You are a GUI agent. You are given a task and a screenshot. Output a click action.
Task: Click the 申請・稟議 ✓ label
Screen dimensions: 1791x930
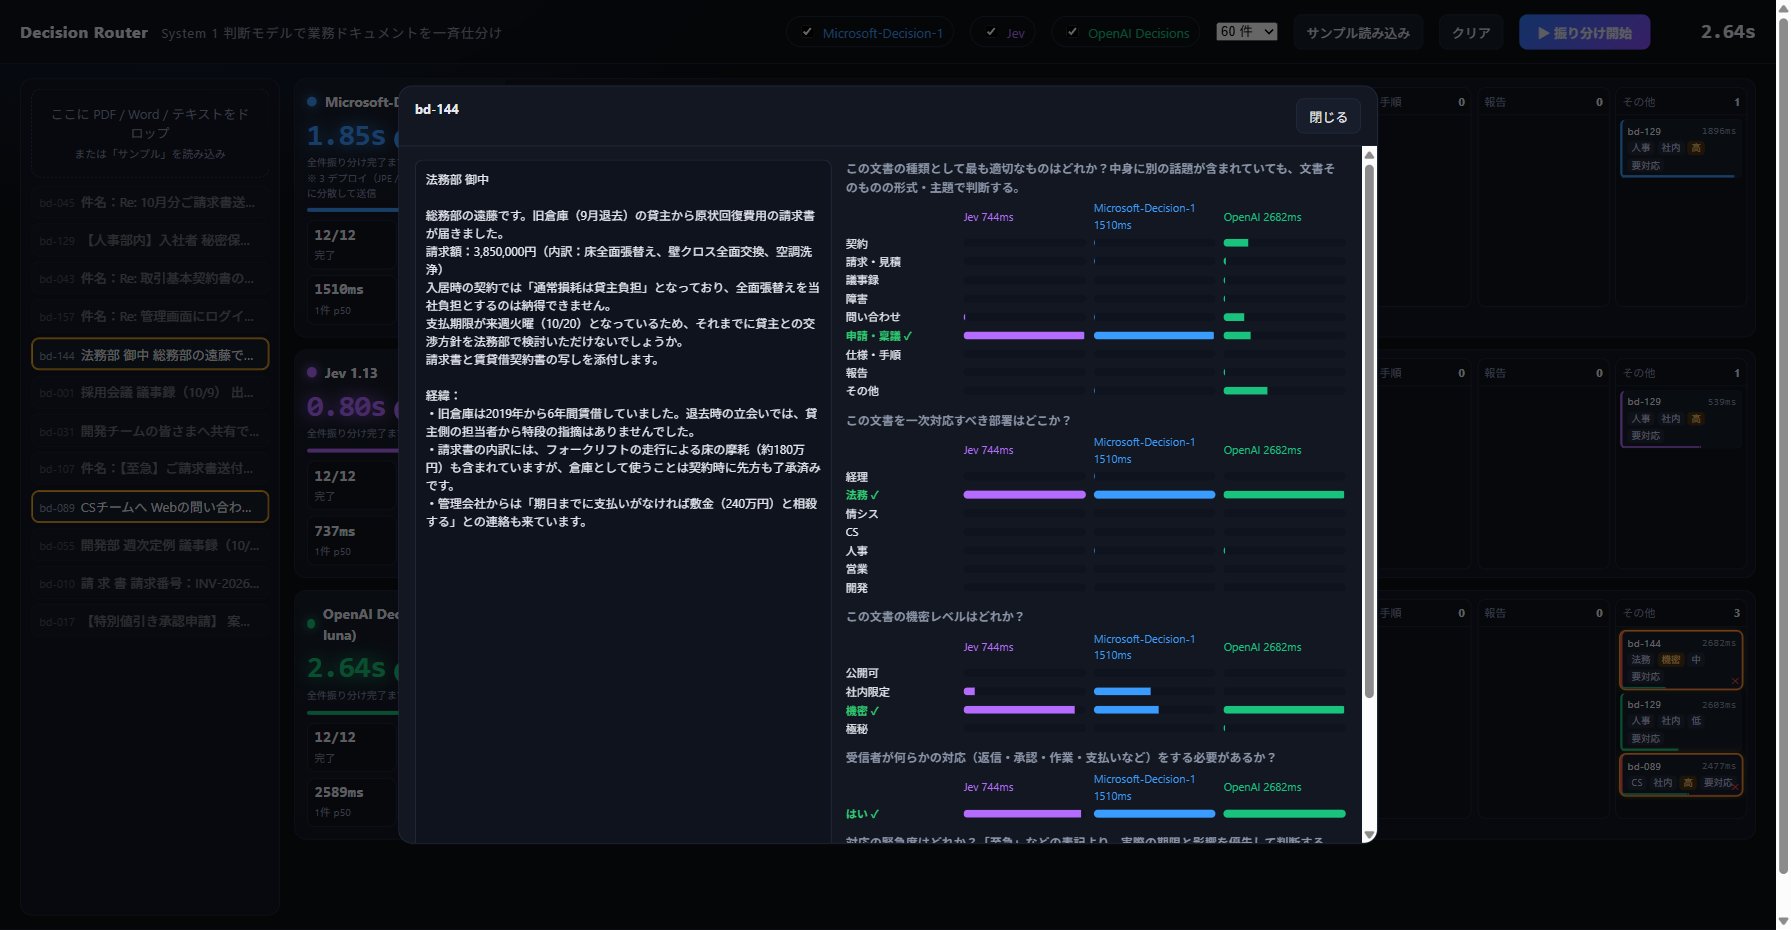click(879, 336)
